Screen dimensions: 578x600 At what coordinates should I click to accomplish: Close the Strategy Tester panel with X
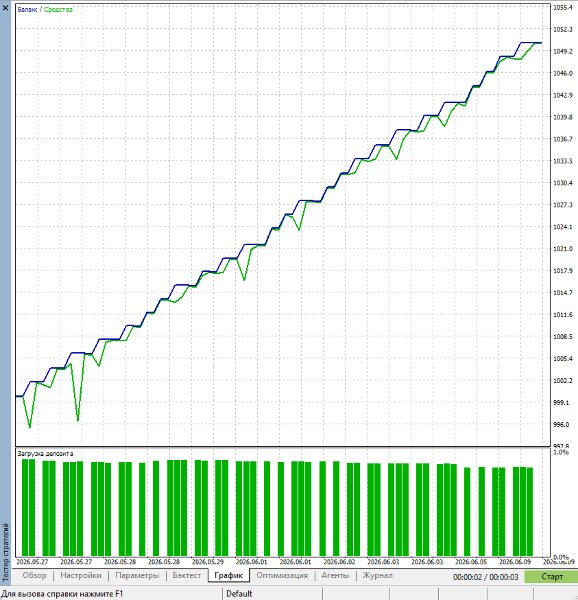5,7
